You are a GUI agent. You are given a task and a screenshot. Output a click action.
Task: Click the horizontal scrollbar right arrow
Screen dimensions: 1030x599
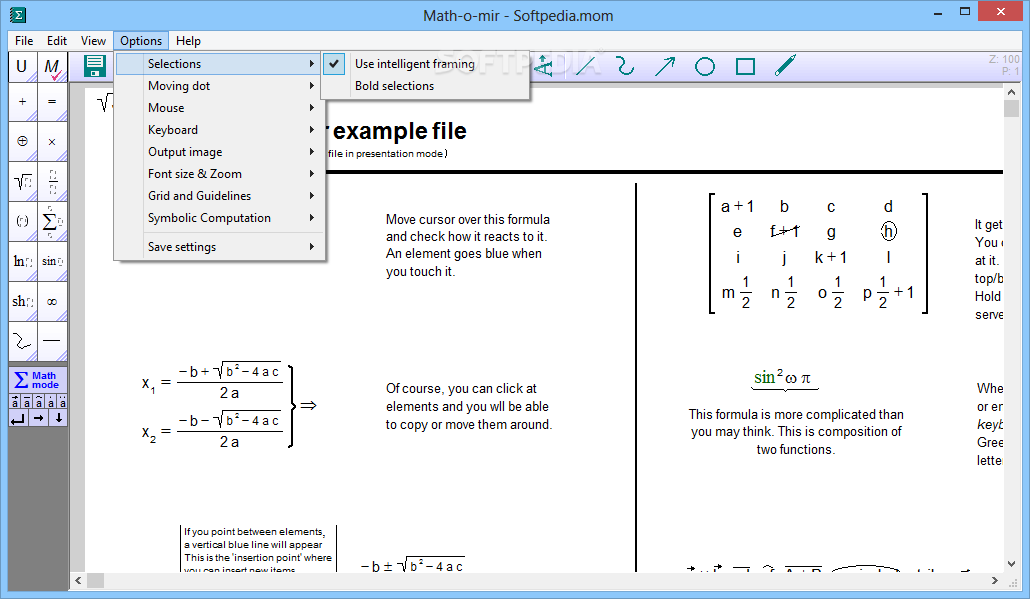[995, 581]
